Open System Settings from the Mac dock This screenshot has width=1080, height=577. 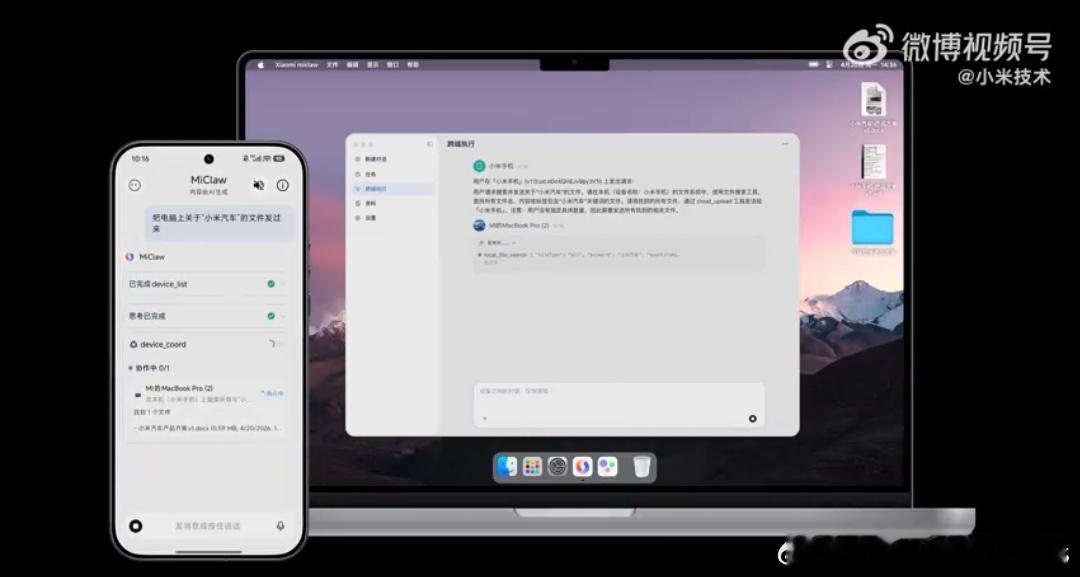[x=557, y=467]
